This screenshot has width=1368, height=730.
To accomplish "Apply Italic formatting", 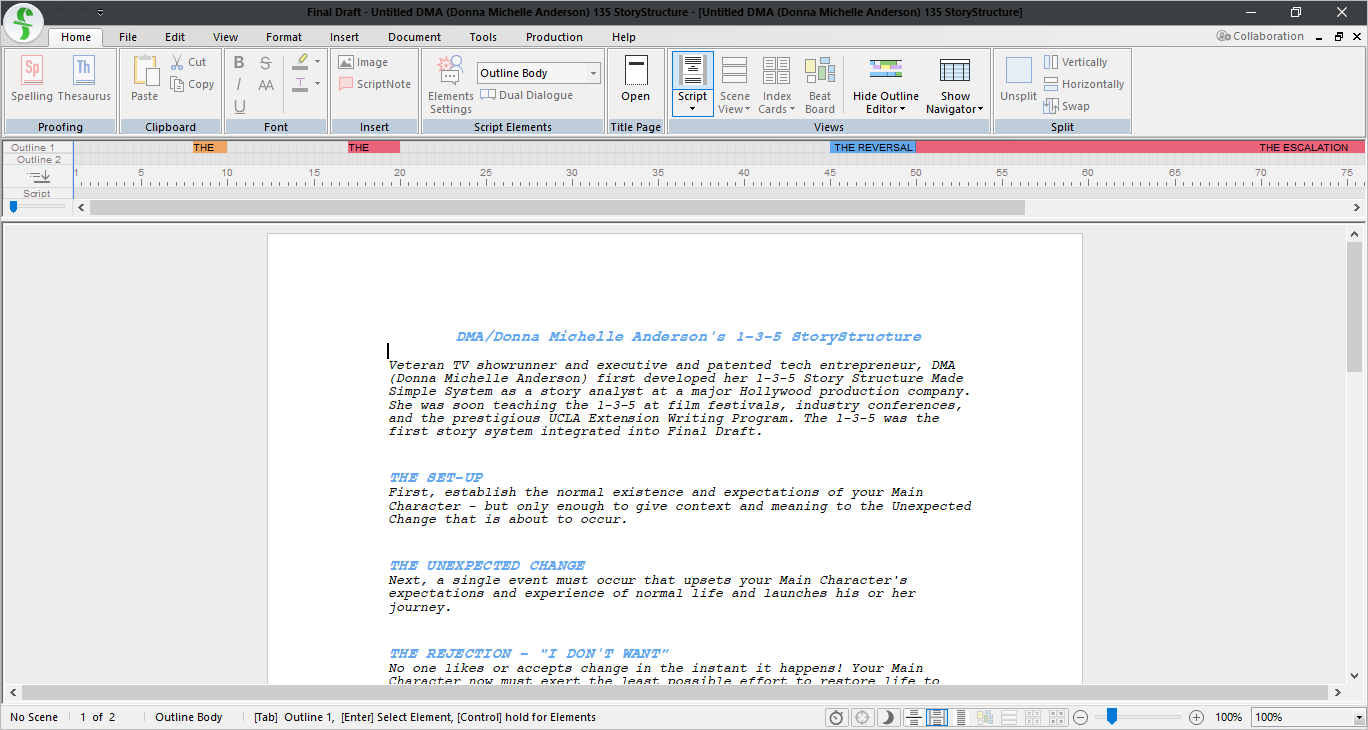I will pos(239,84).
